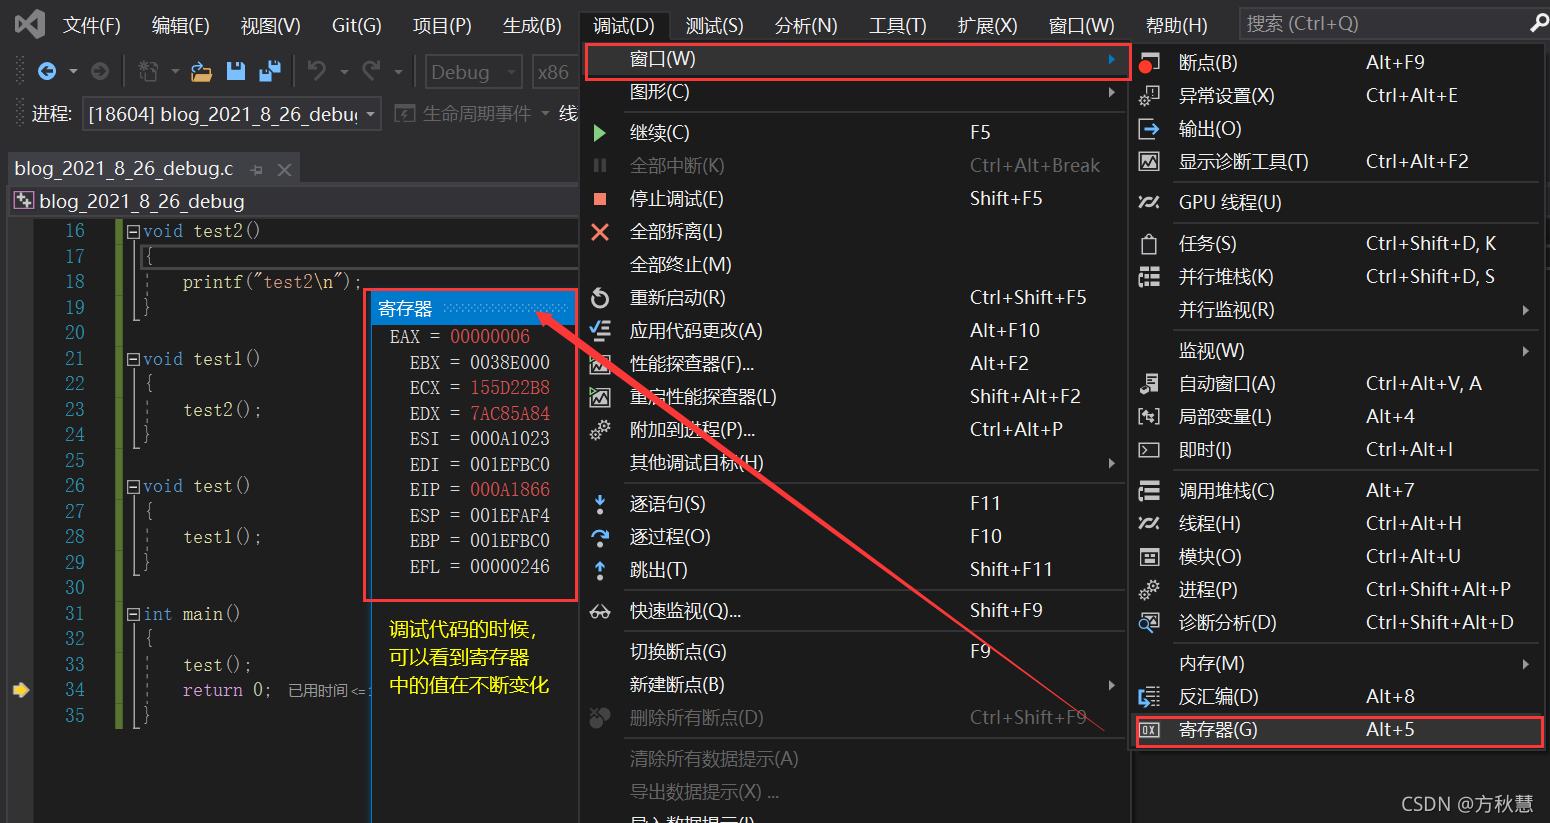This screenshot has width=1550, height=823.
Task: Select 模块(O) modules menu entry
Action: [x=1336, y=557]
